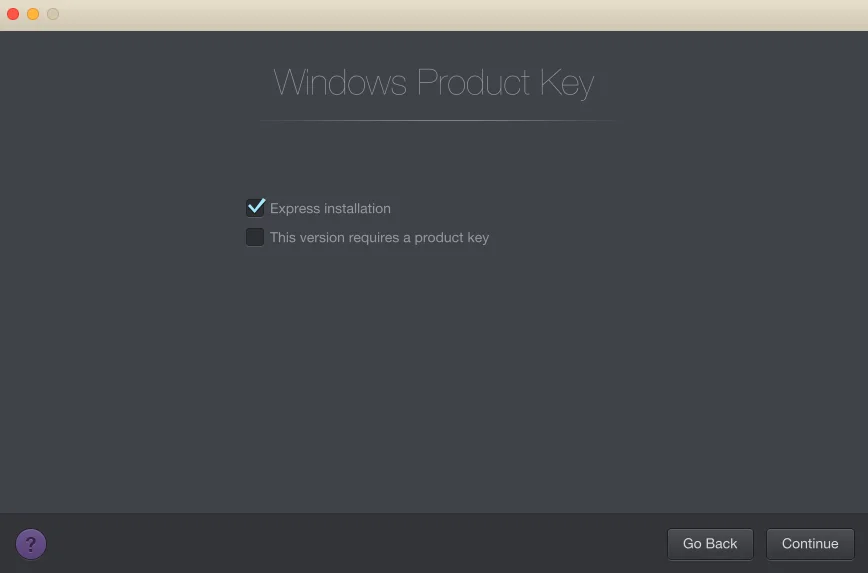Click the 'This version requires a product key' label

pyautogui.click(x=379, y=238)
